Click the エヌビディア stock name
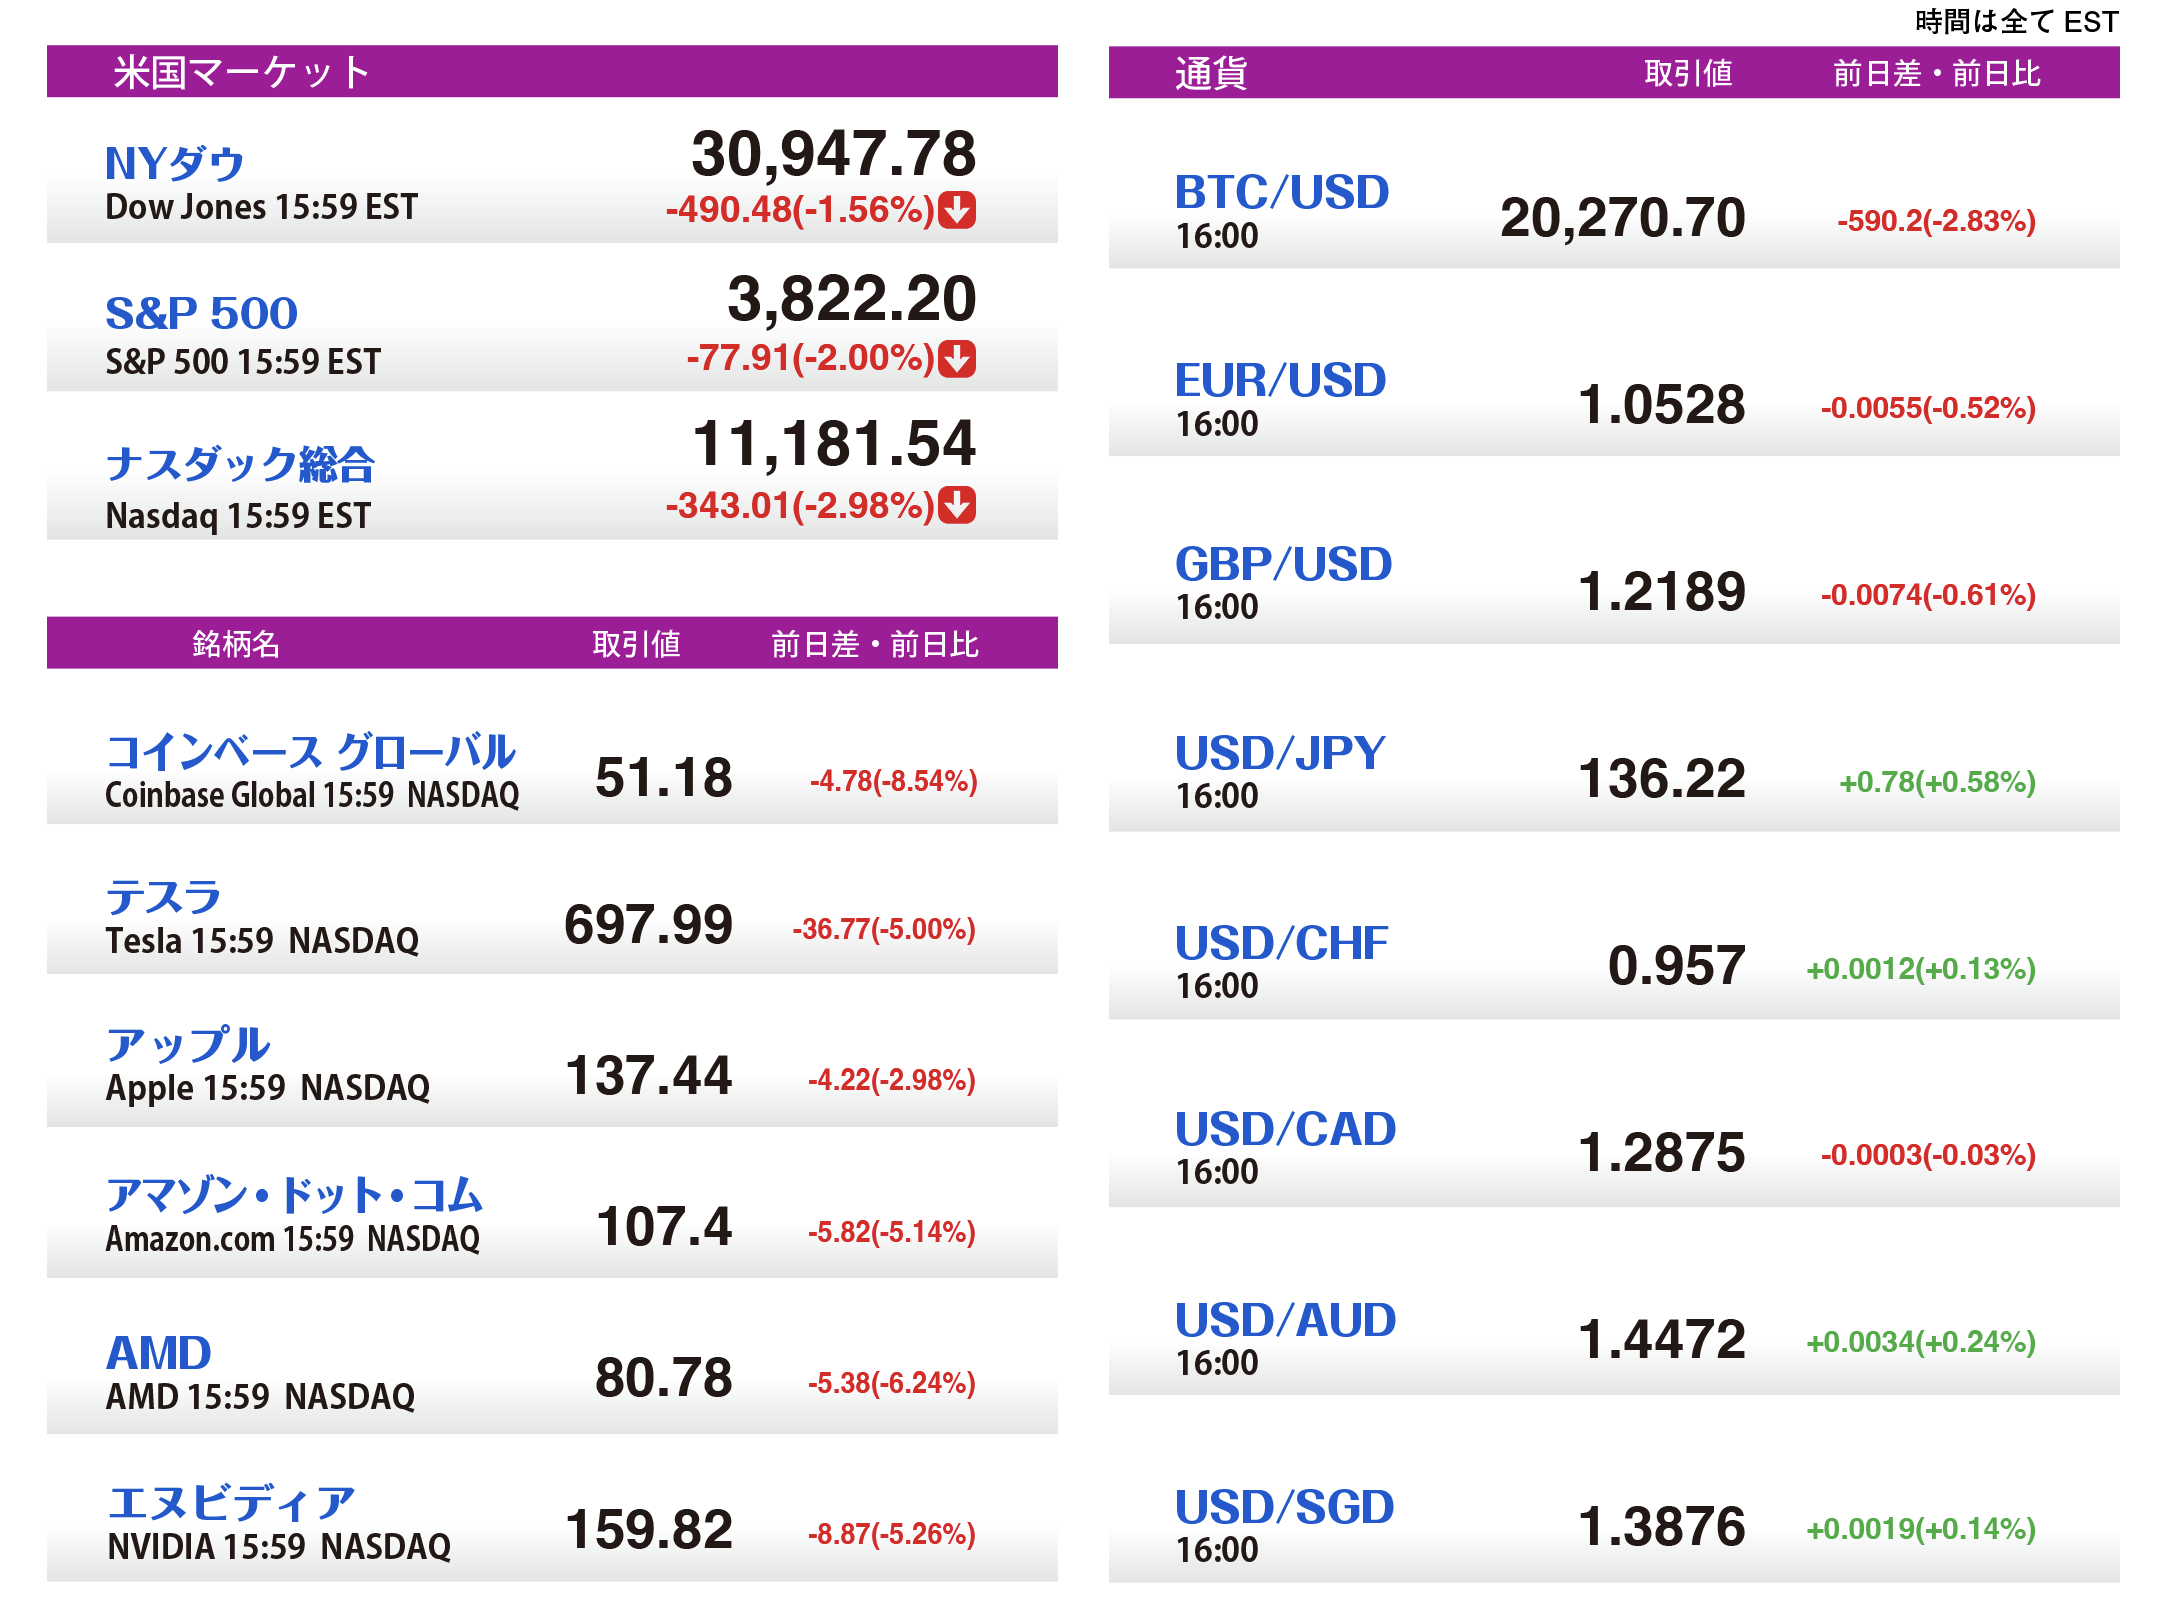 pyautogui.click(x=231, y=1503)
